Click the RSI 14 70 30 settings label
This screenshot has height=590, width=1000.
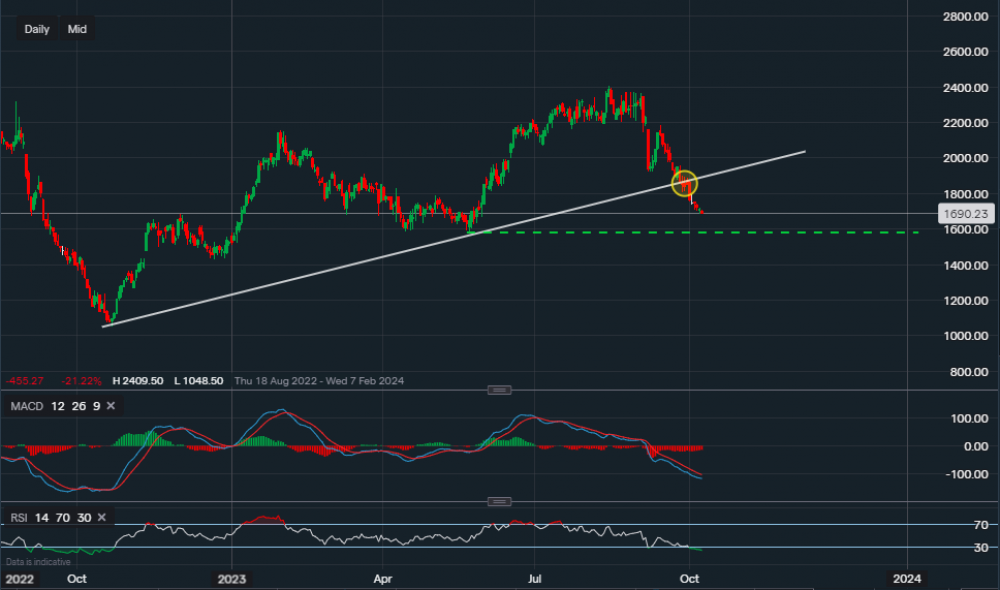(x=50, y=517)
